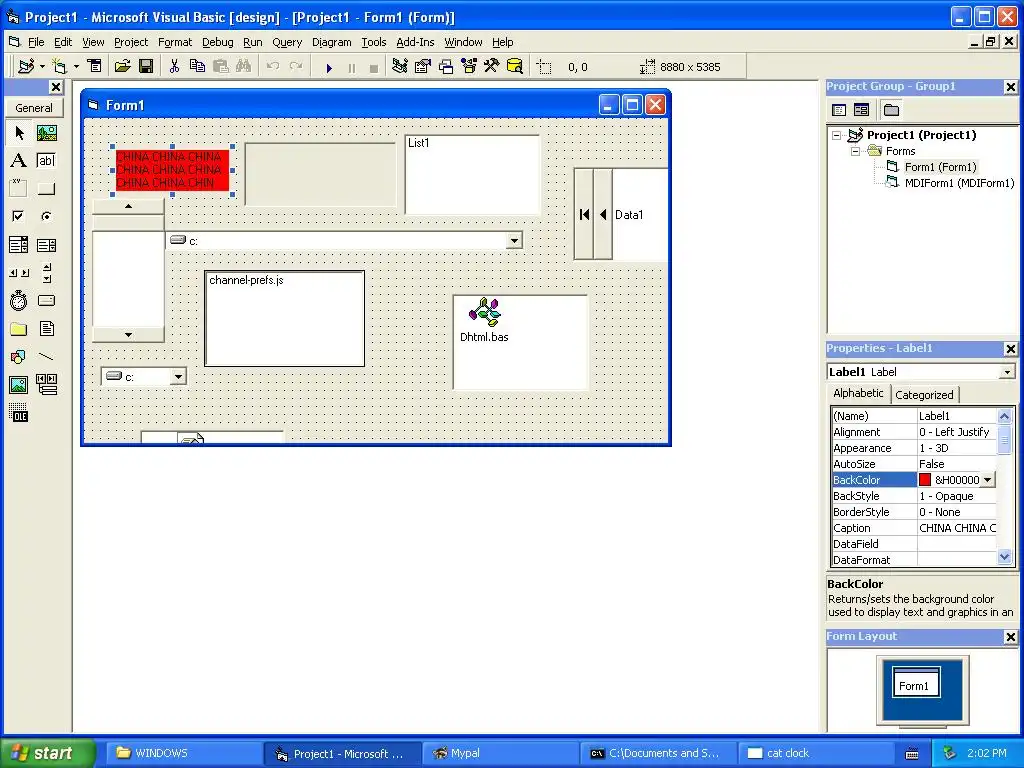Screen dimensions: 1024x768
Task: Open the Properties Window toolbar icon
Action: click(x=423, y=67)
